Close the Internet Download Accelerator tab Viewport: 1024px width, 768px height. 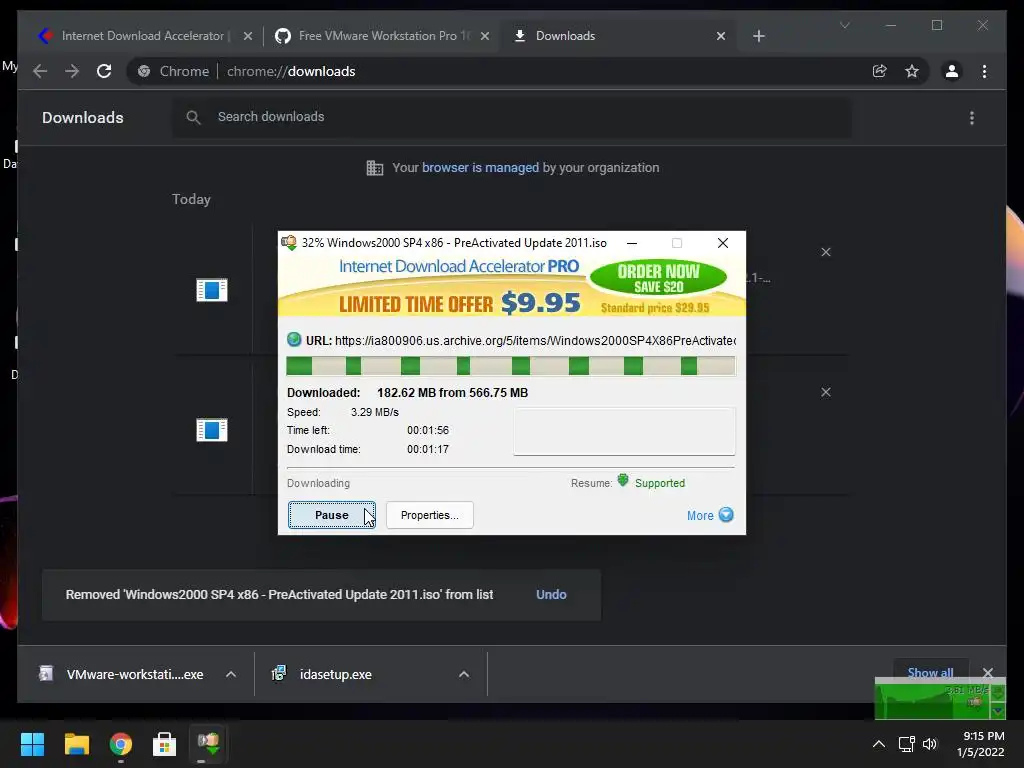248,36
